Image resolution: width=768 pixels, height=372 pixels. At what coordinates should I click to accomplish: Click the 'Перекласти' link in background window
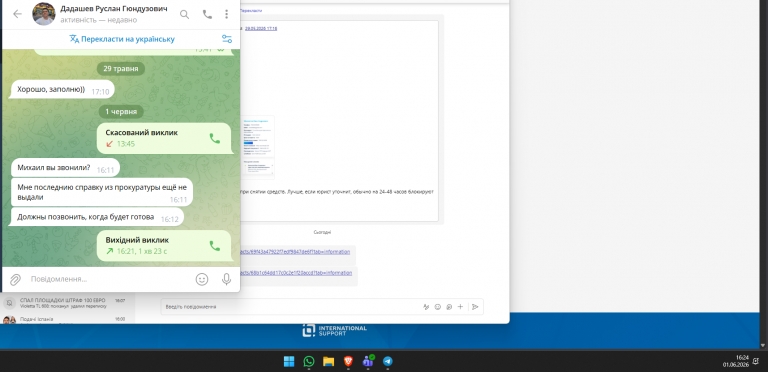[250, 10]
